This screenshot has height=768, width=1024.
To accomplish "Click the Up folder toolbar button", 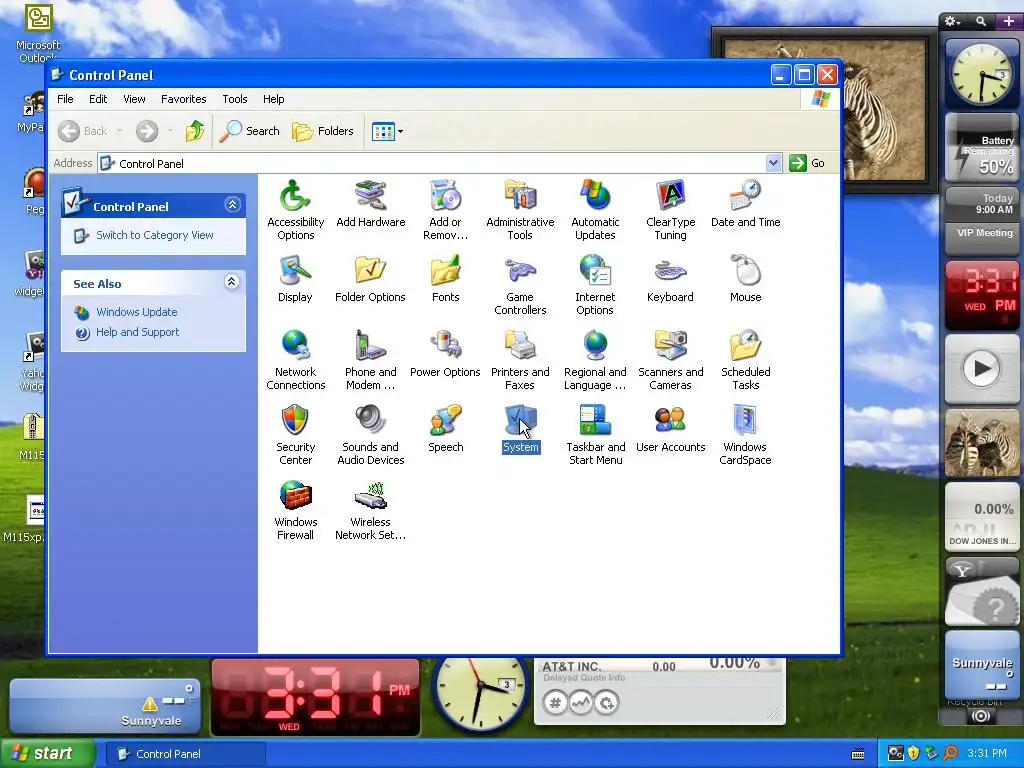I will tap(195, 131).
